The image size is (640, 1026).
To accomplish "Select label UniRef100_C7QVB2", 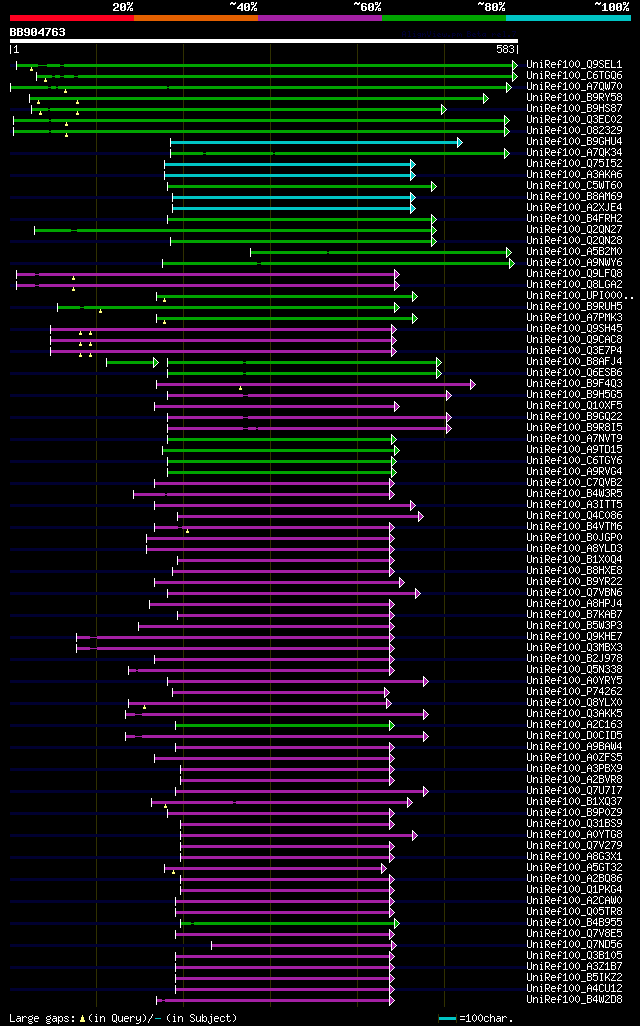I will tap(574, 482).
